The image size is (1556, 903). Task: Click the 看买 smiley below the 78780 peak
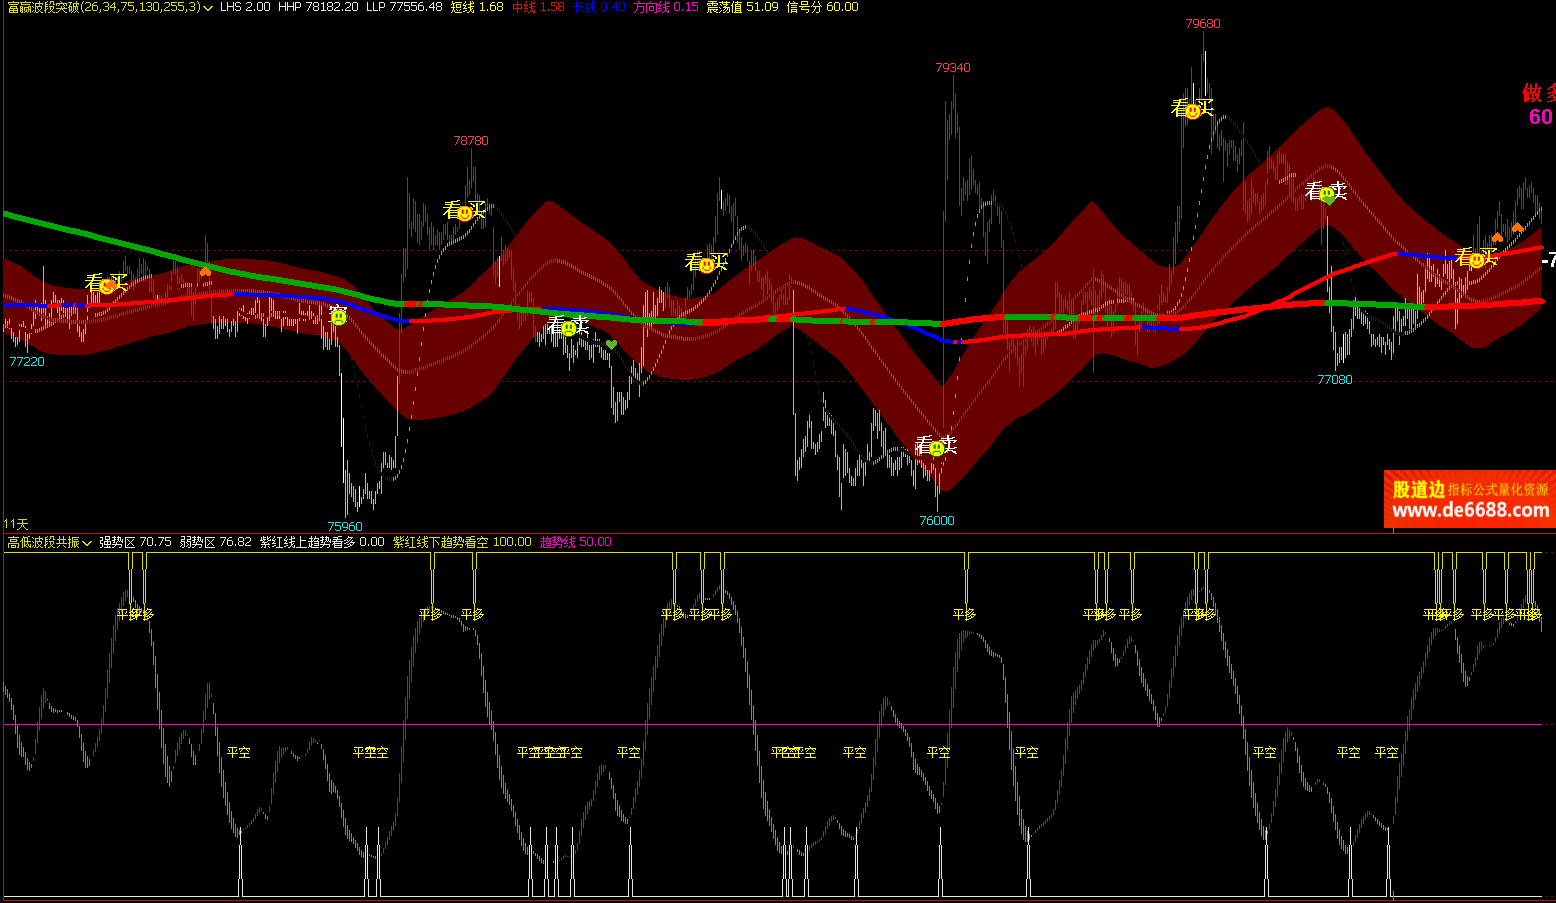[464, 212]
